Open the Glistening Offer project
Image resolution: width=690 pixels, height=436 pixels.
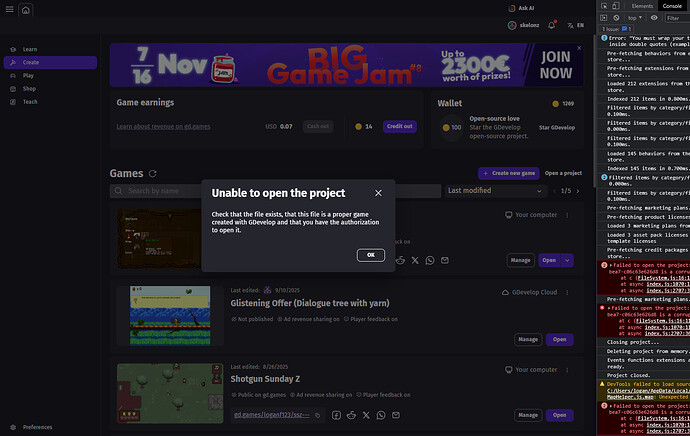559,340
